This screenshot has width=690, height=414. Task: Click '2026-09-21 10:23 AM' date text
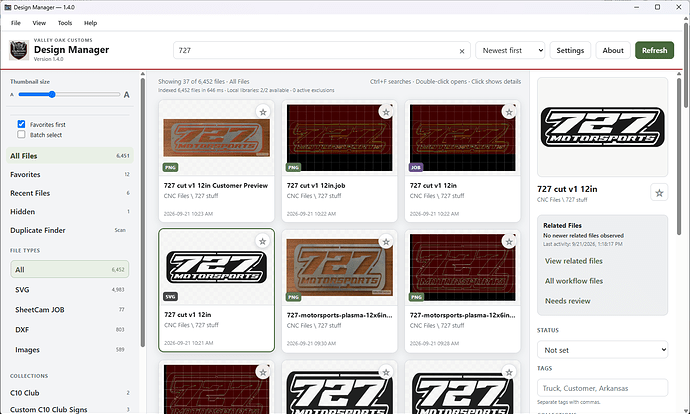(x=188, y=214)
